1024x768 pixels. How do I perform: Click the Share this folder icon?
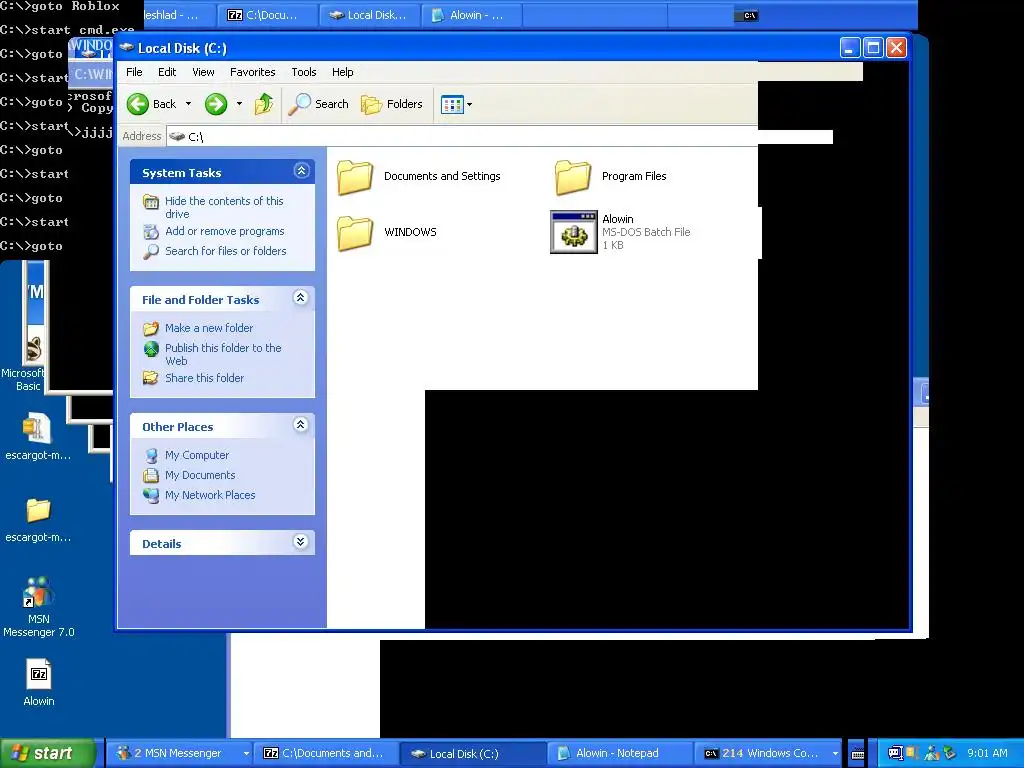pos(151,377)
